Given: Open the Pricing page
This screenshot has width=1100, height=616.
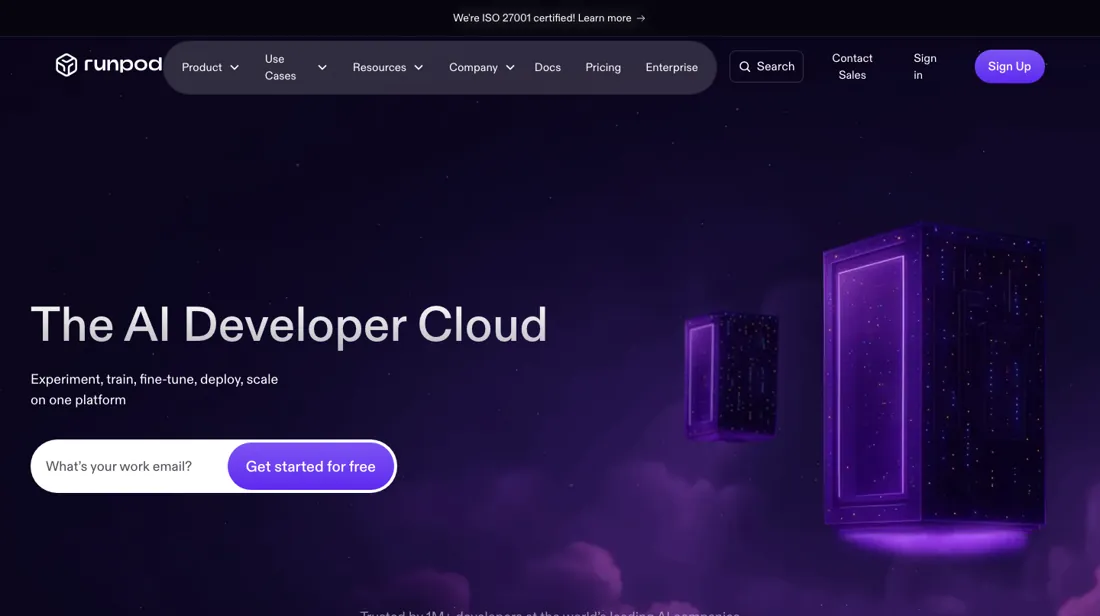Looking at the screenshot, I should coord(603,67).
